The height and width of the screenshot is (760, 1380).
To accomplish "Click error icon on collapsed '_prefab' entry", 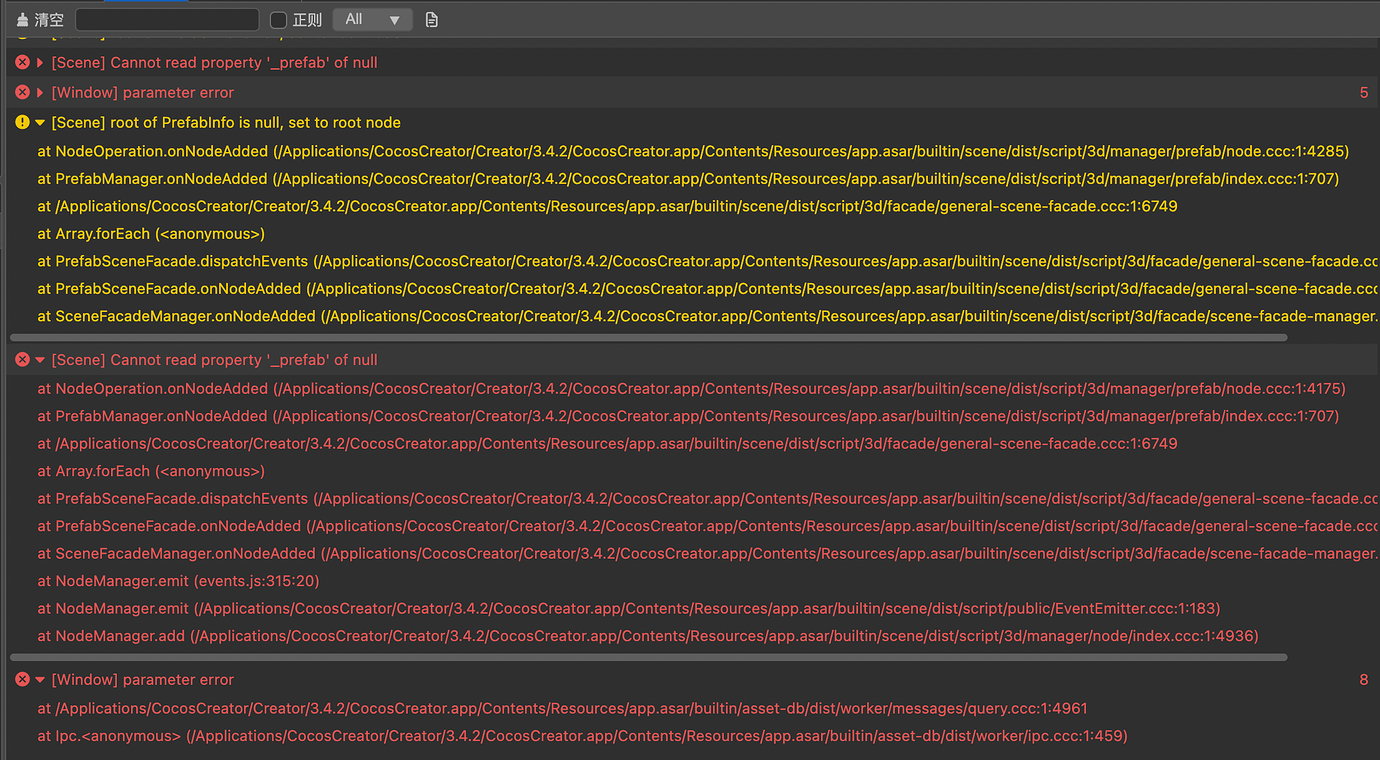I will click(22, 62).
